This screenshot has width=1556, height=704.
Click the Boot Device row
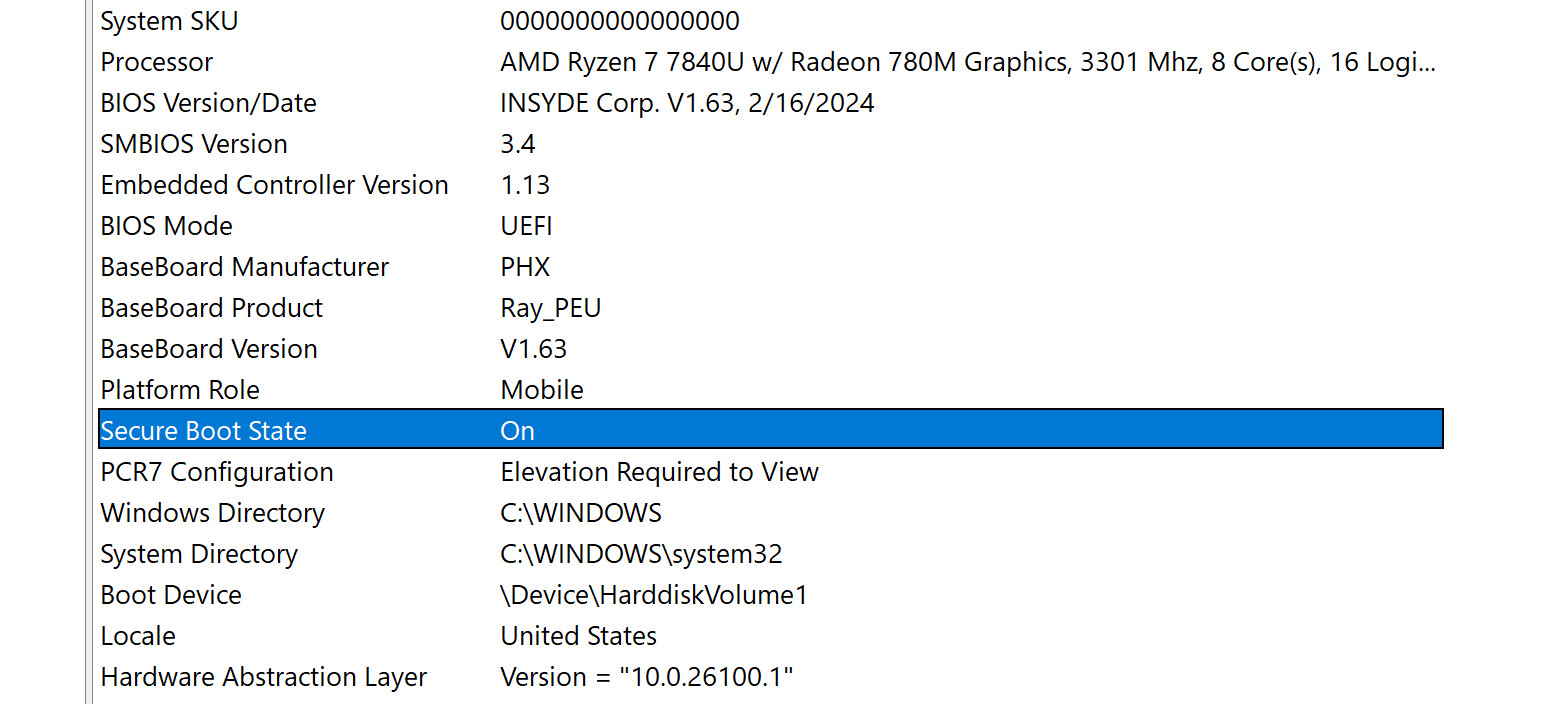pos(171,595)
